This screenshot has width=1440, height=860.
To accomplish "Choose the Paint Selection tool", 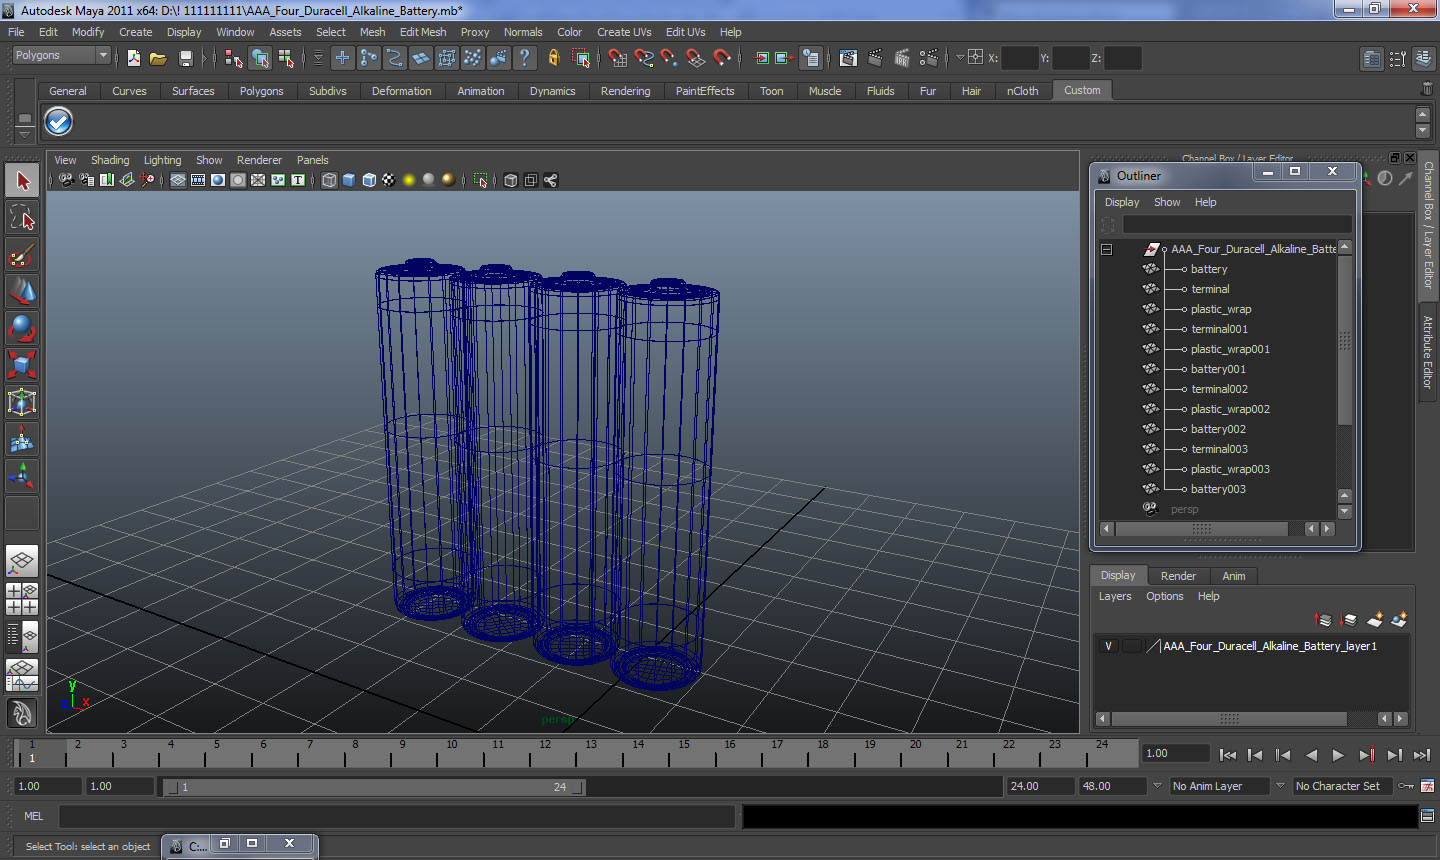I will tap(22, 255).
